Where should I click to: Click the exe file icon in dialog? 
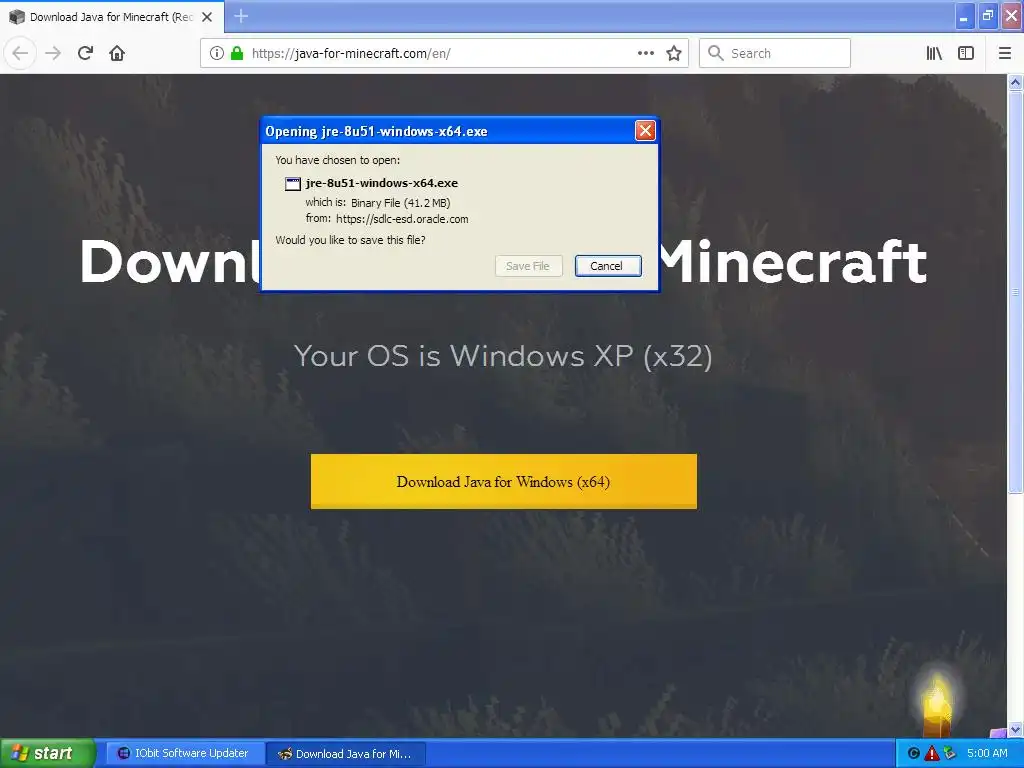293,184
